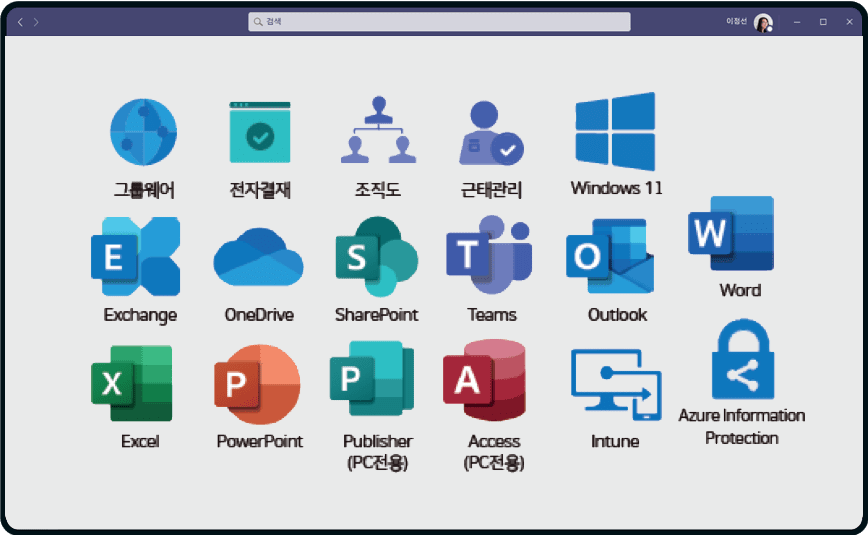Screen dimensions: 868x535
Task: Select the 근태관리 attendance icon
Action: click(x=490, y=133)
